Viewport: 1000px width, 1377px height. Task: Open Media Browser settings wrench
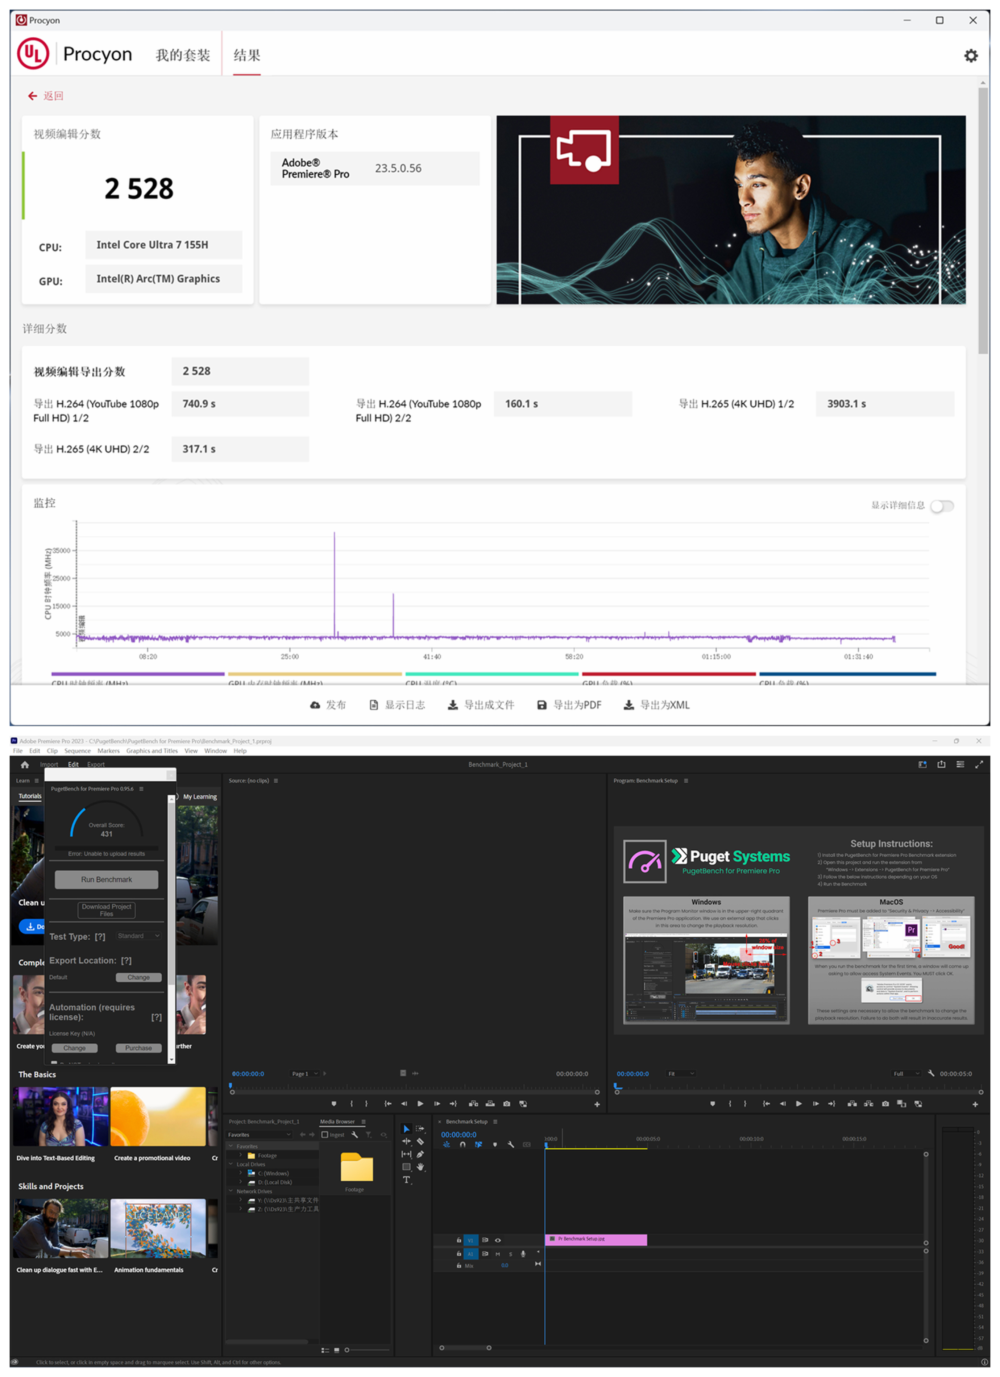click(355, 1135)
